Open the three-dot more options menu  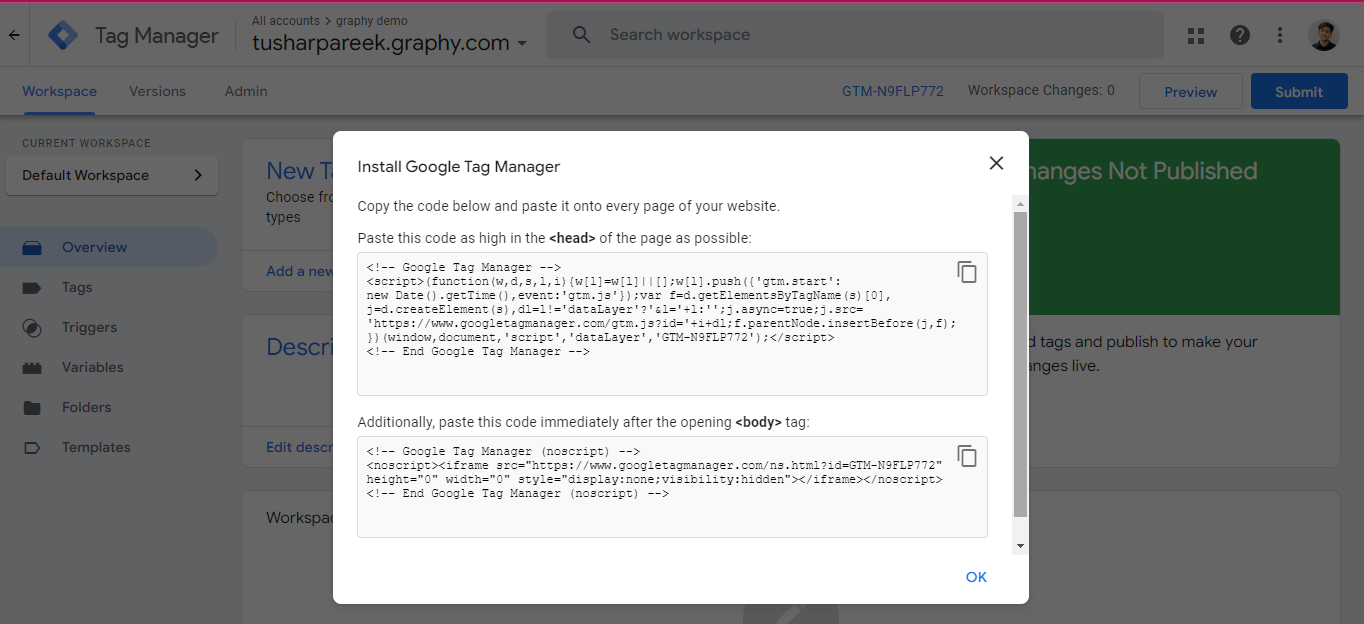tap(1280, 36)
